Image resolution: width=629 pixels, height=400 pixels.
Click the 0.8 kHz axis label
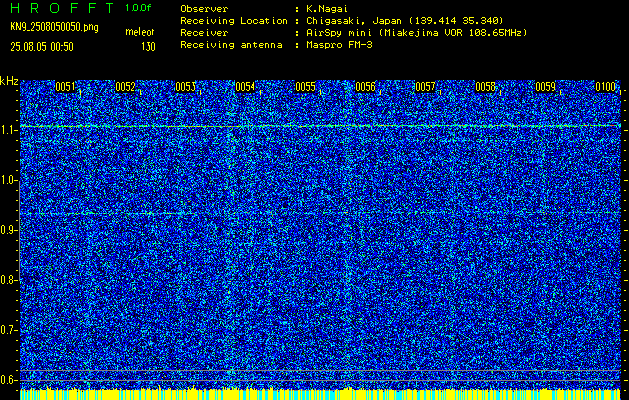point(8,280)
